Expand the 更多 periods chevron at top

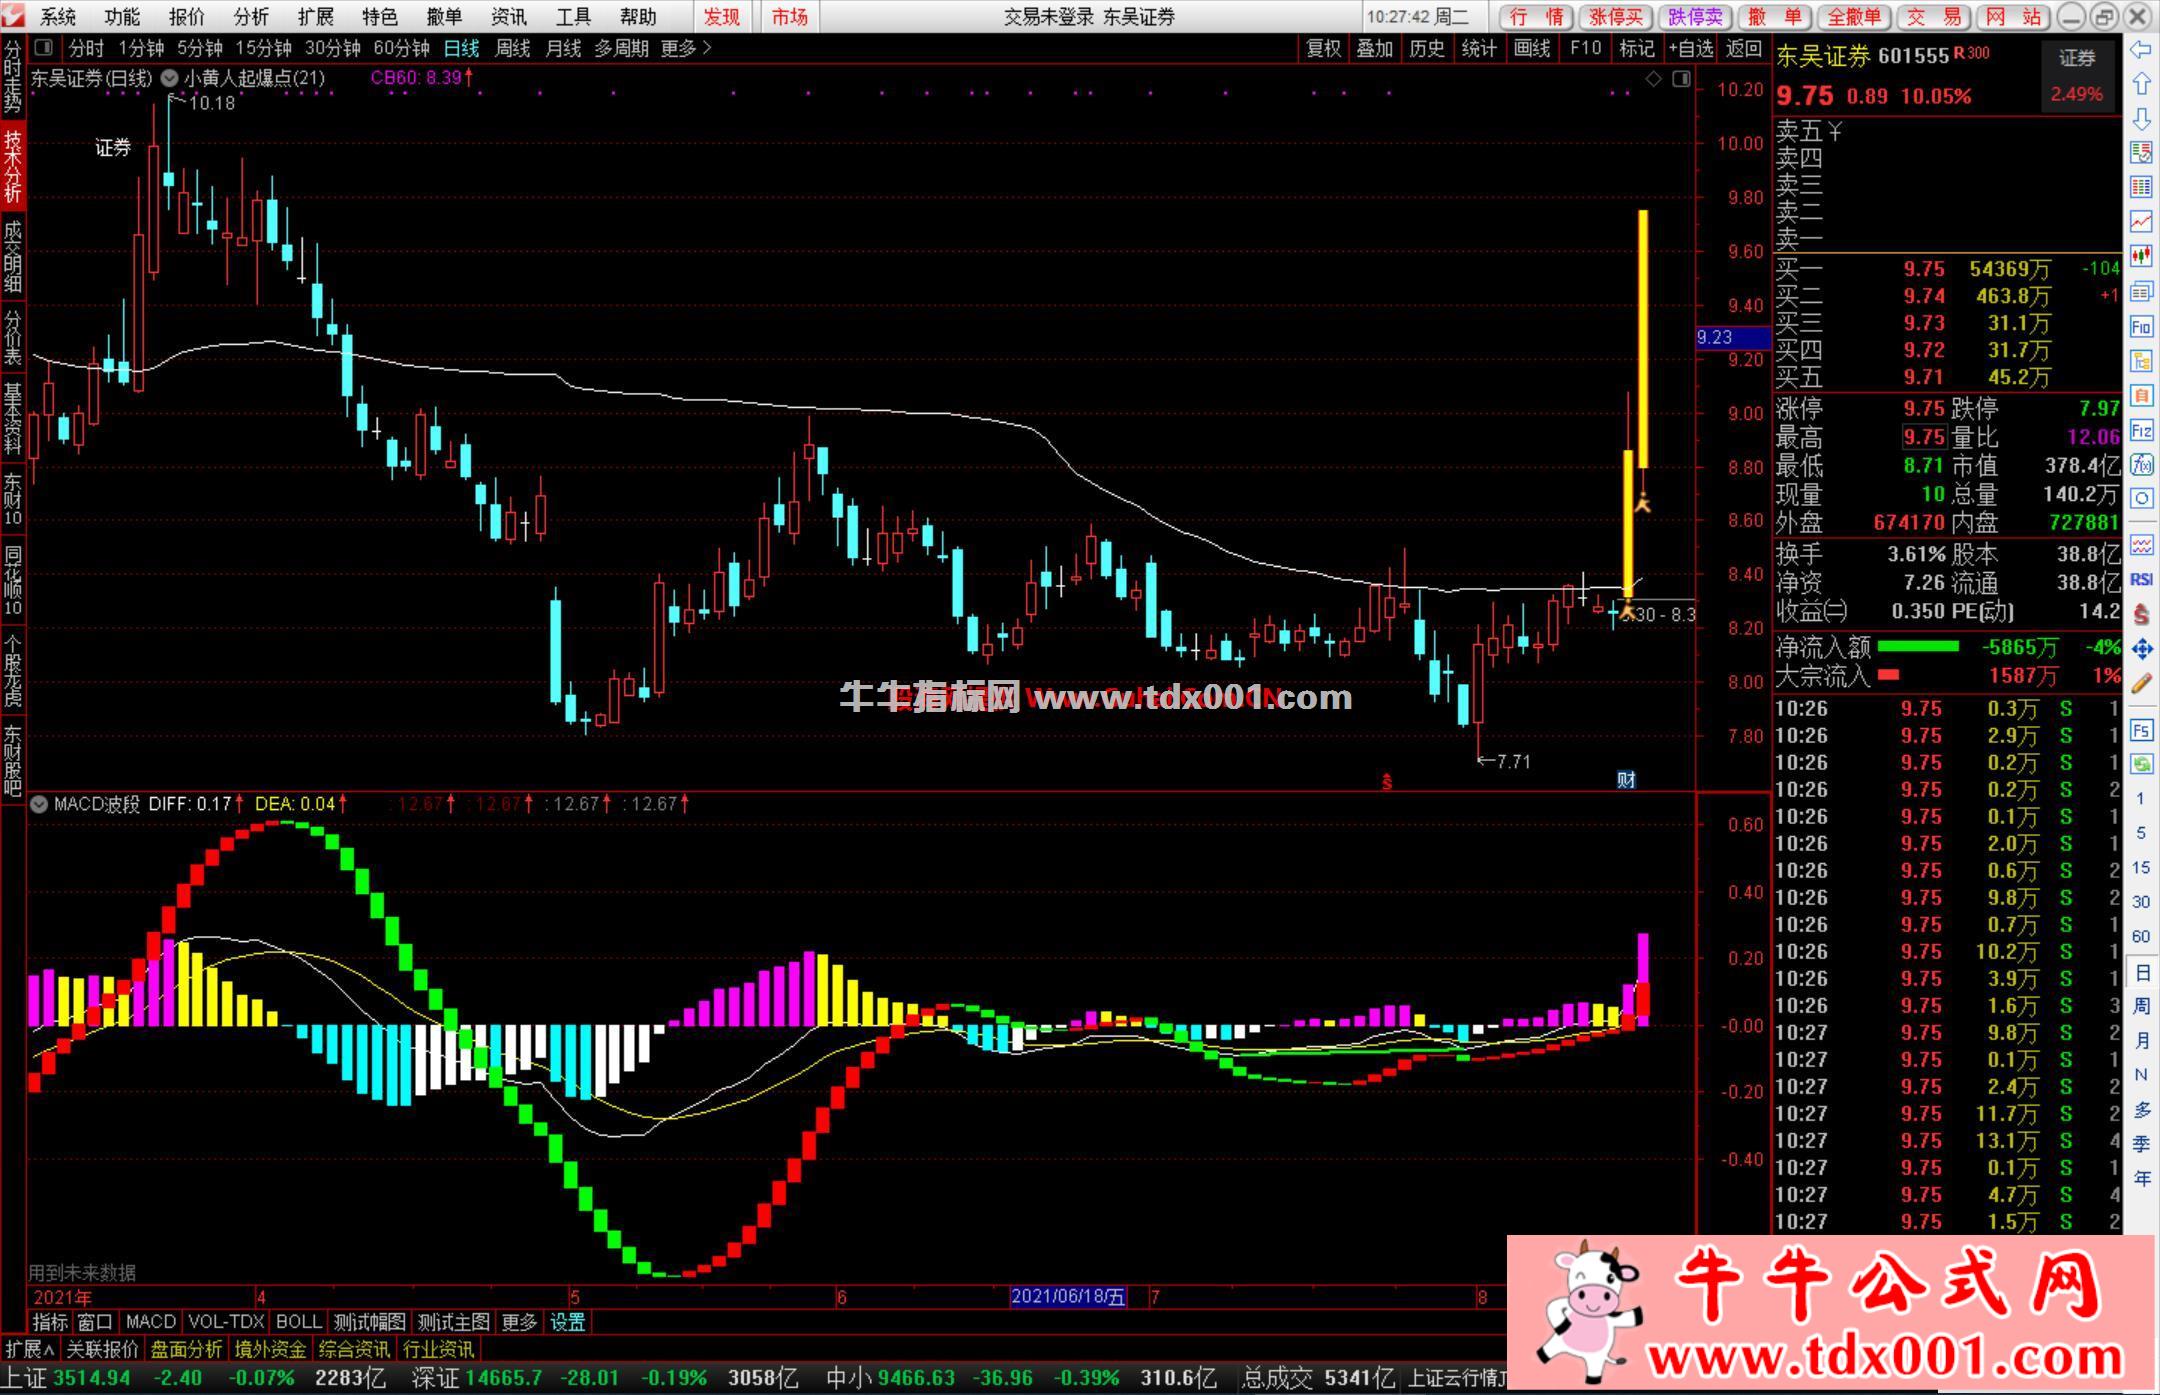(x=708, y=47)
